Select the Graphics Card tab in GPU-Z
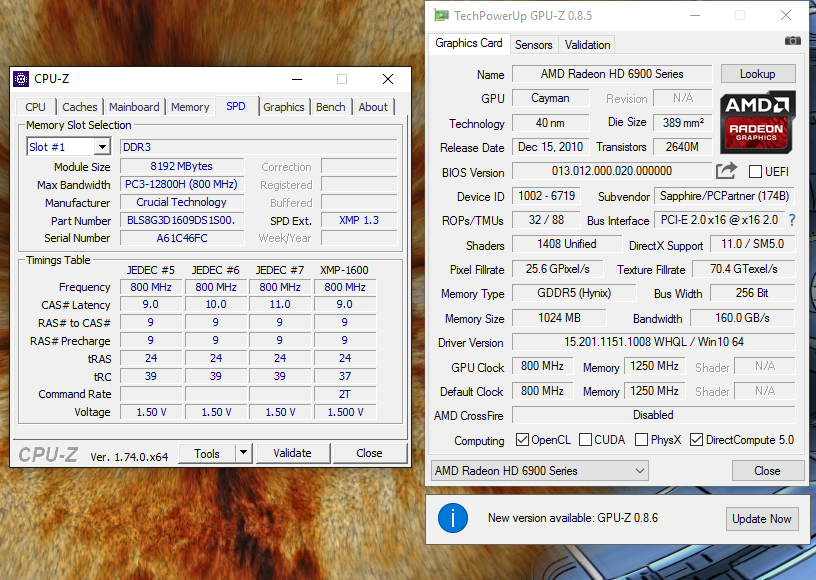 click(469, 43)
